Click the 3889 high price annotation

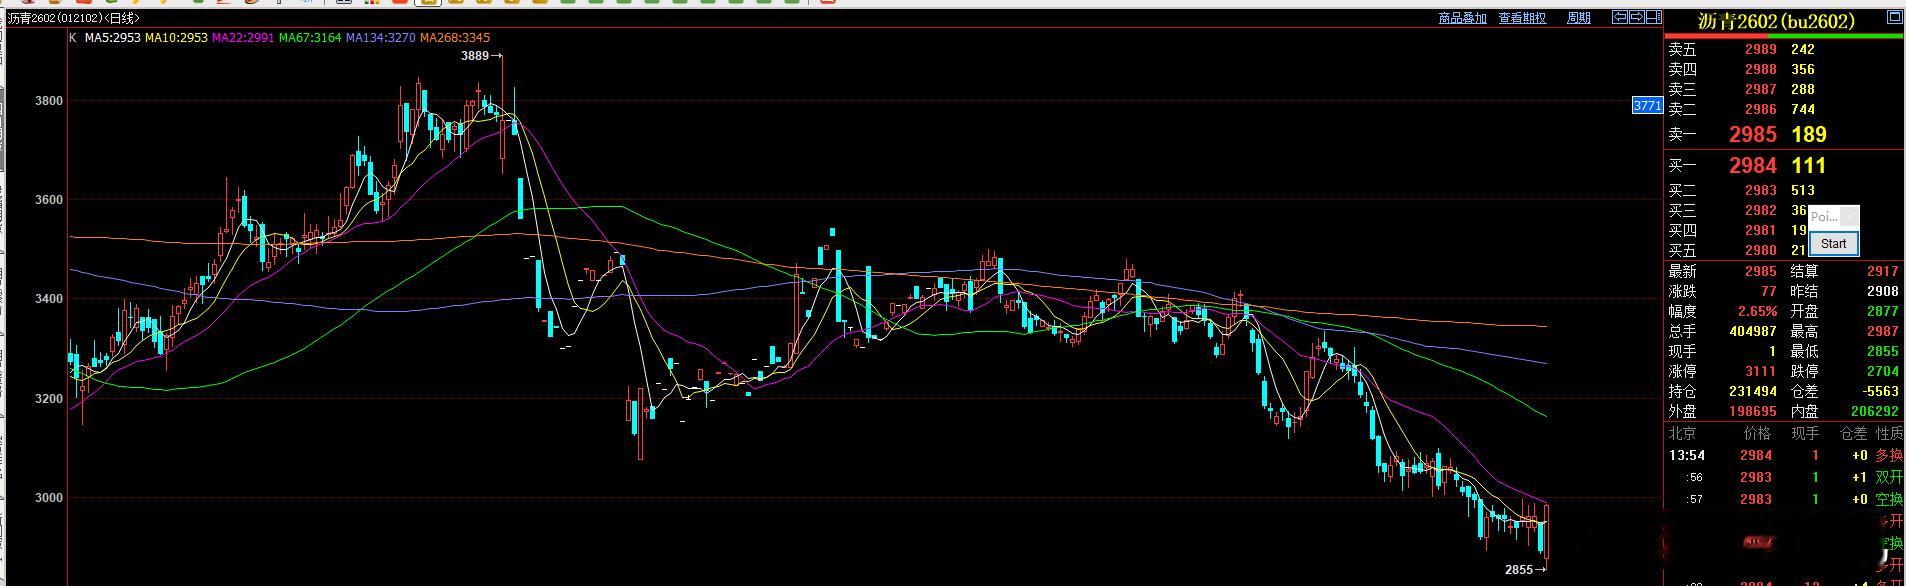pos(475,56)
